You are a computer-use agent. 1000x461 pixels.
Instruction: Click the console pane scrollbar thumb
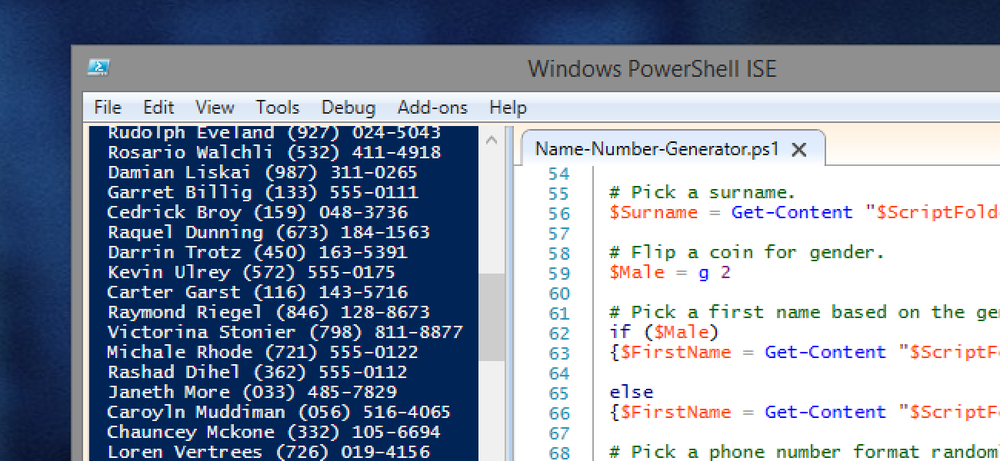point(491,317)
